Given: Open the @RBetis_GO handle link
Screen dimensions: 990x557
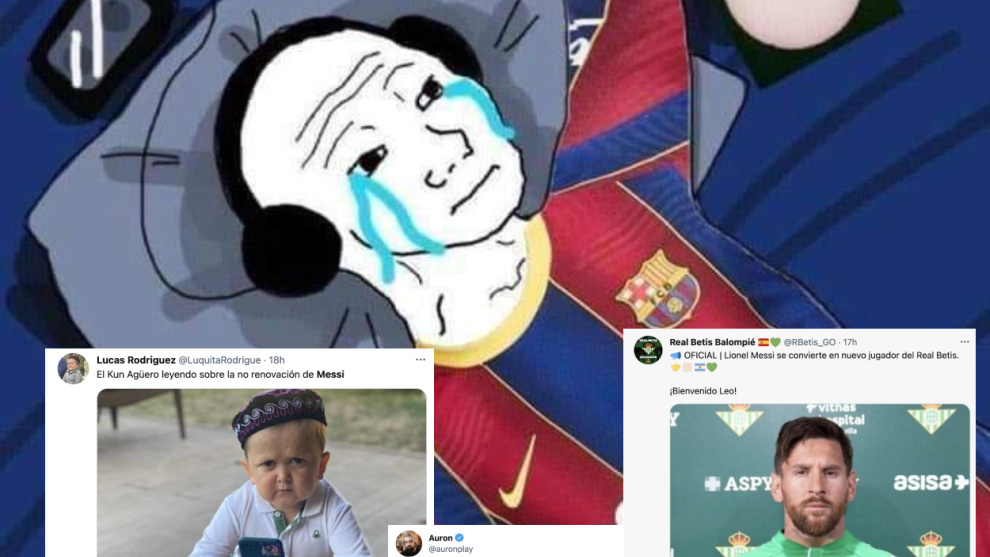Looking at the screenshot, I should tap(809, 342).
